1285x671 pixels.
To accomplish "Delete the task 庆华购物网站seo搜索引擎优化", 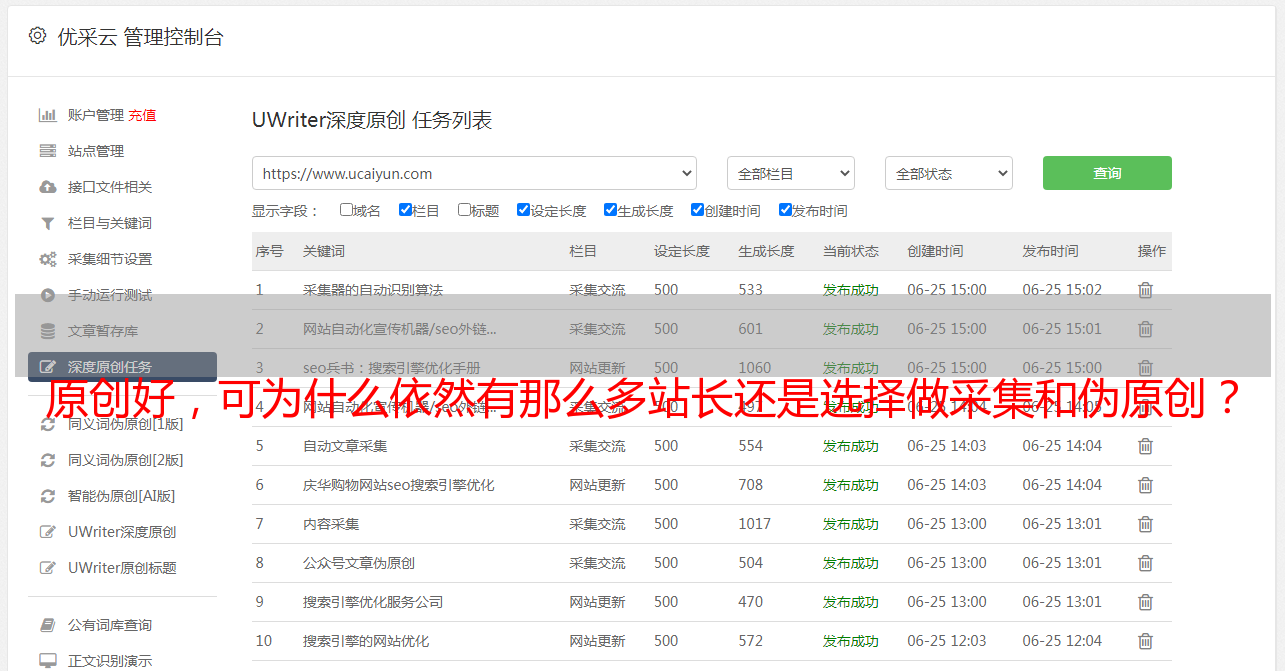I will tap(1145, 485).
